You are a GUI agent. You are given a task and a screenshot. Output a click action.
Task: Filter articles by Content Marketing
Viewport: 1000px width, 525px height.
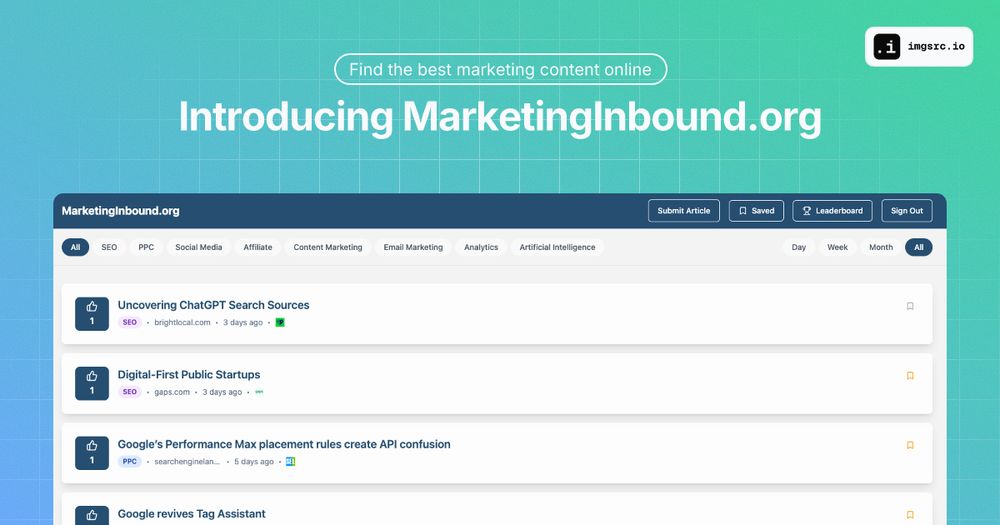(x=328, y=248)
